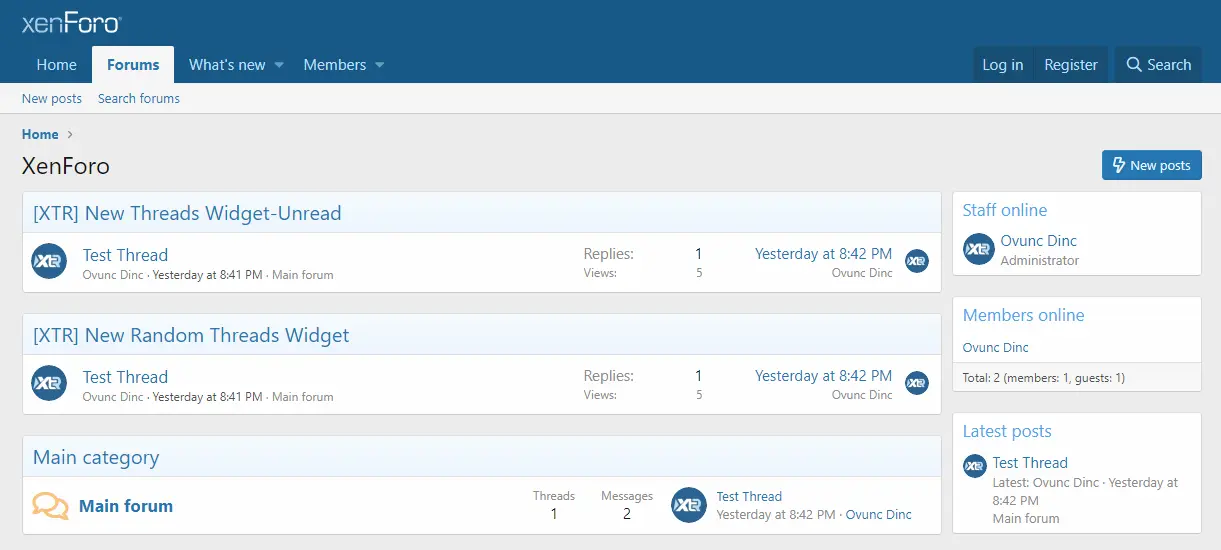Image resolution: width=1221 pixels, height=550 pixels.
Task: Click Main forum under Latest posts
Action: [1026, 518]
